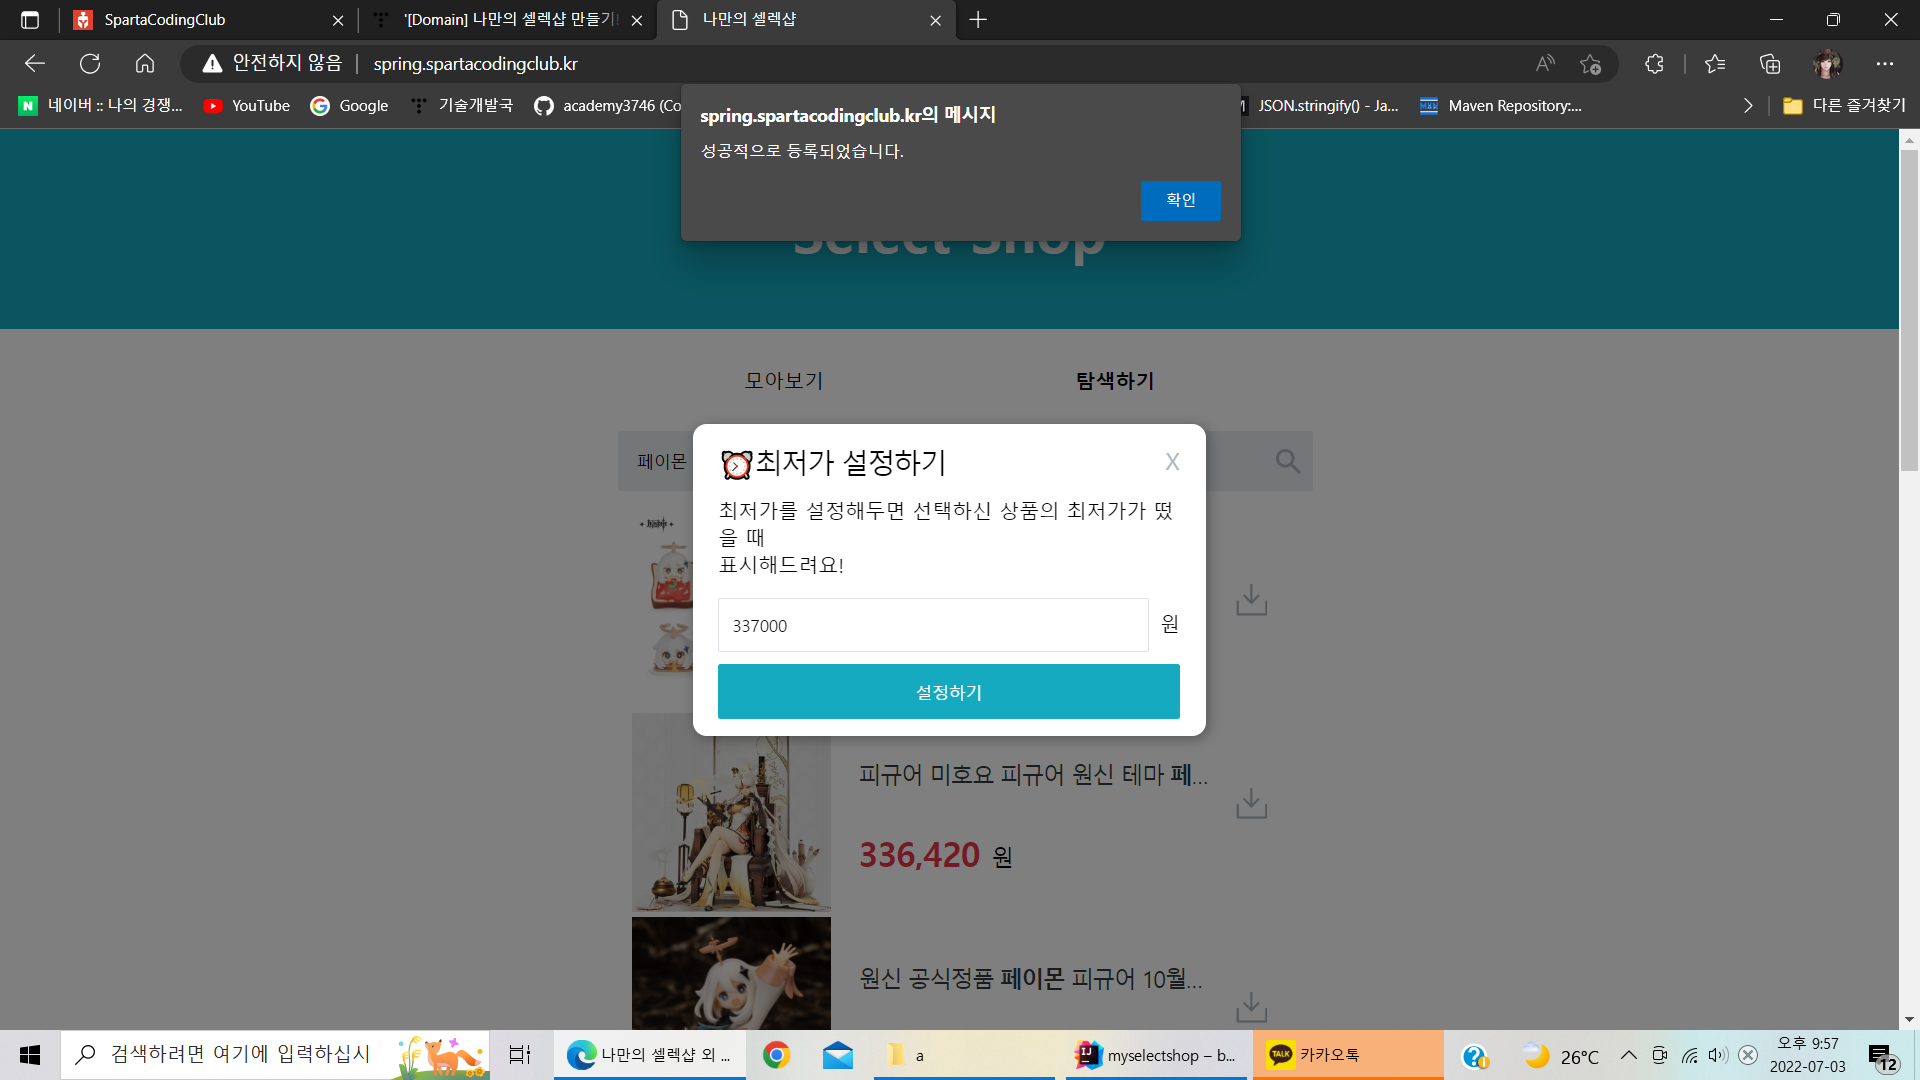
Task: Click the Windows taskbar search box
Action: point(275,1055)
